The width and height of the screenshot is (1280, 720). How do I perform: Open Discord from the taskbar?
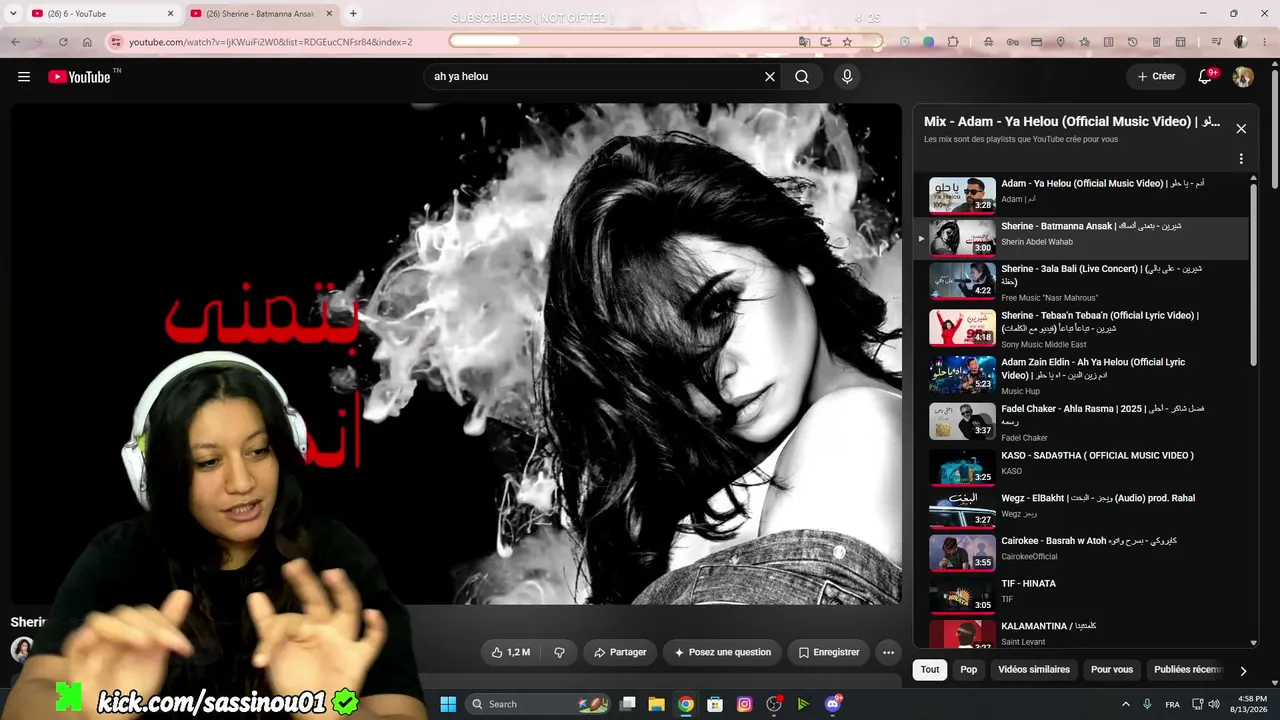833,704
